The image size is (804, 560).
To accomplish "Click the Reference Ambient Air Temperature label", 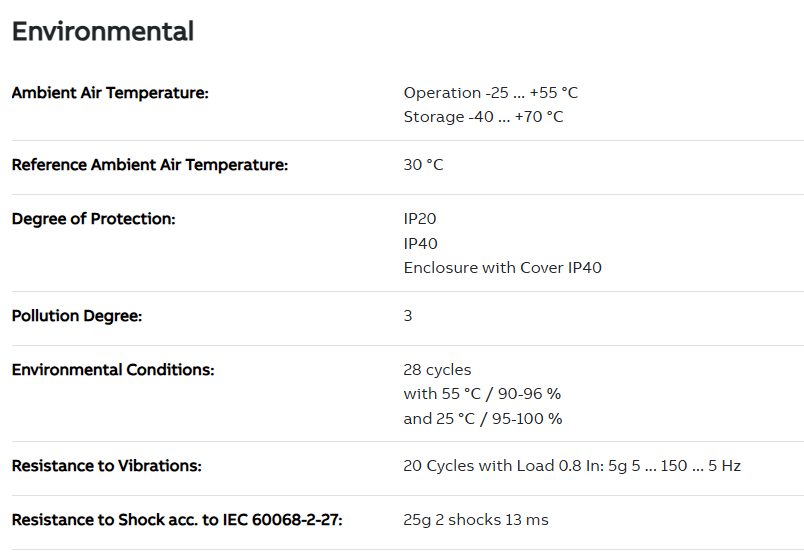I will pos(149,165).
